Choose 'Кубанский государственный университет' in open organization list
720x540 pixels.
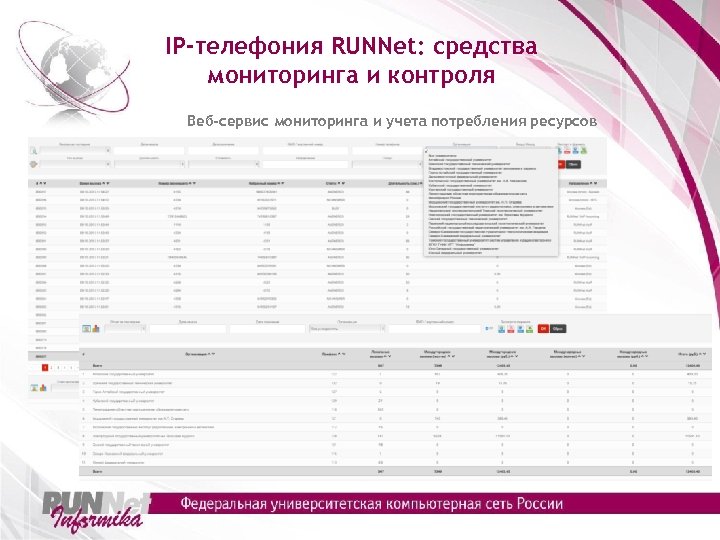point(460,186)
